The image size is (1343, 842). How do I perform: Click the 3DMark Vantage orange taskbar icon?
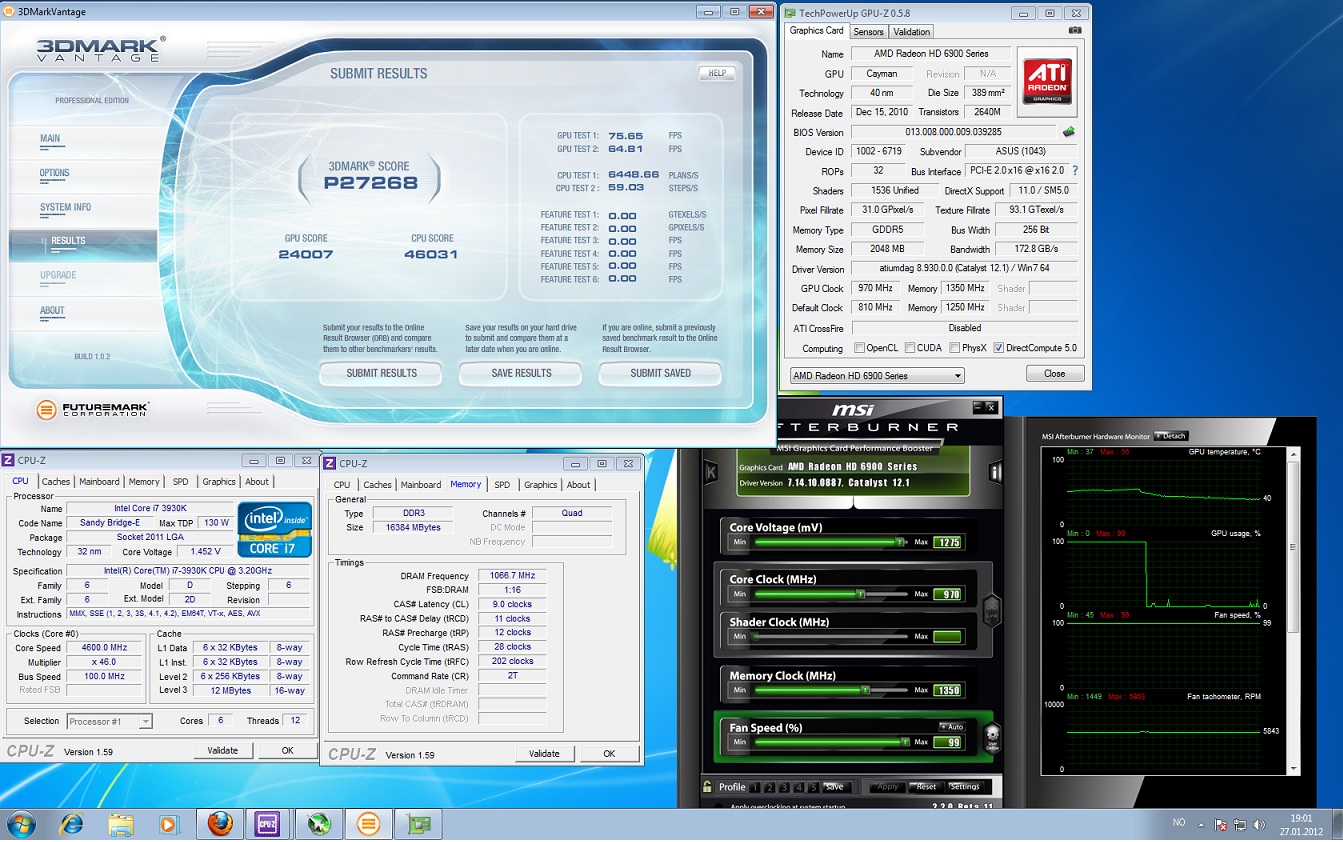coord(368,825)
